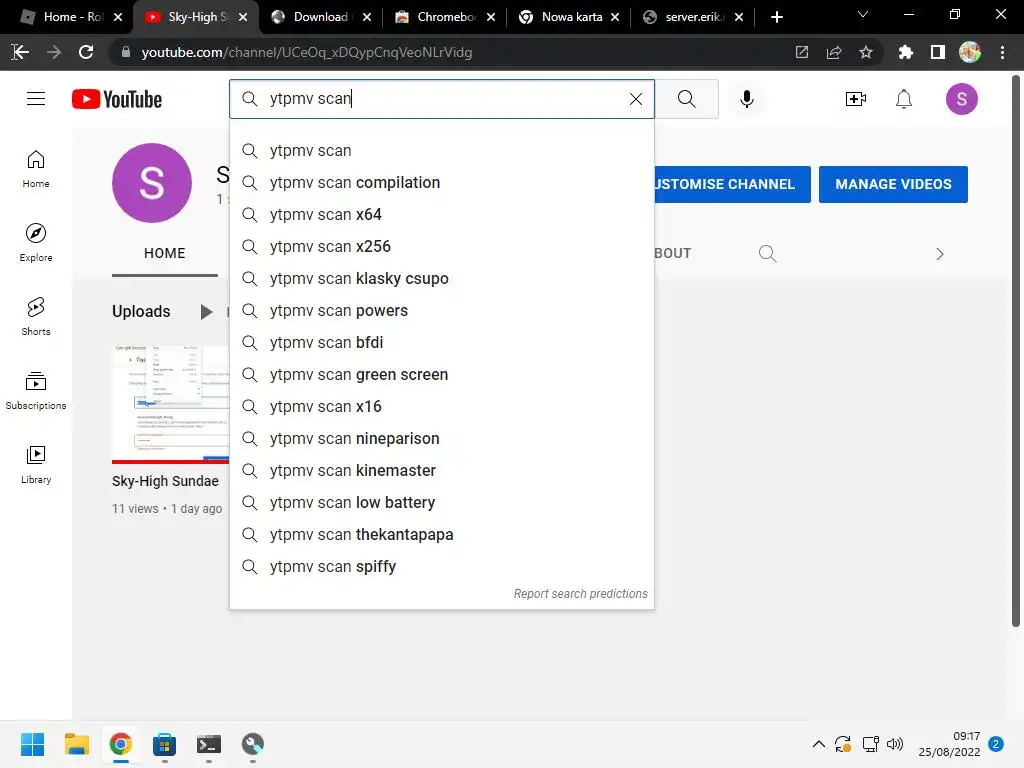Open the Chrome three-dot menu

pos(1002,52)
